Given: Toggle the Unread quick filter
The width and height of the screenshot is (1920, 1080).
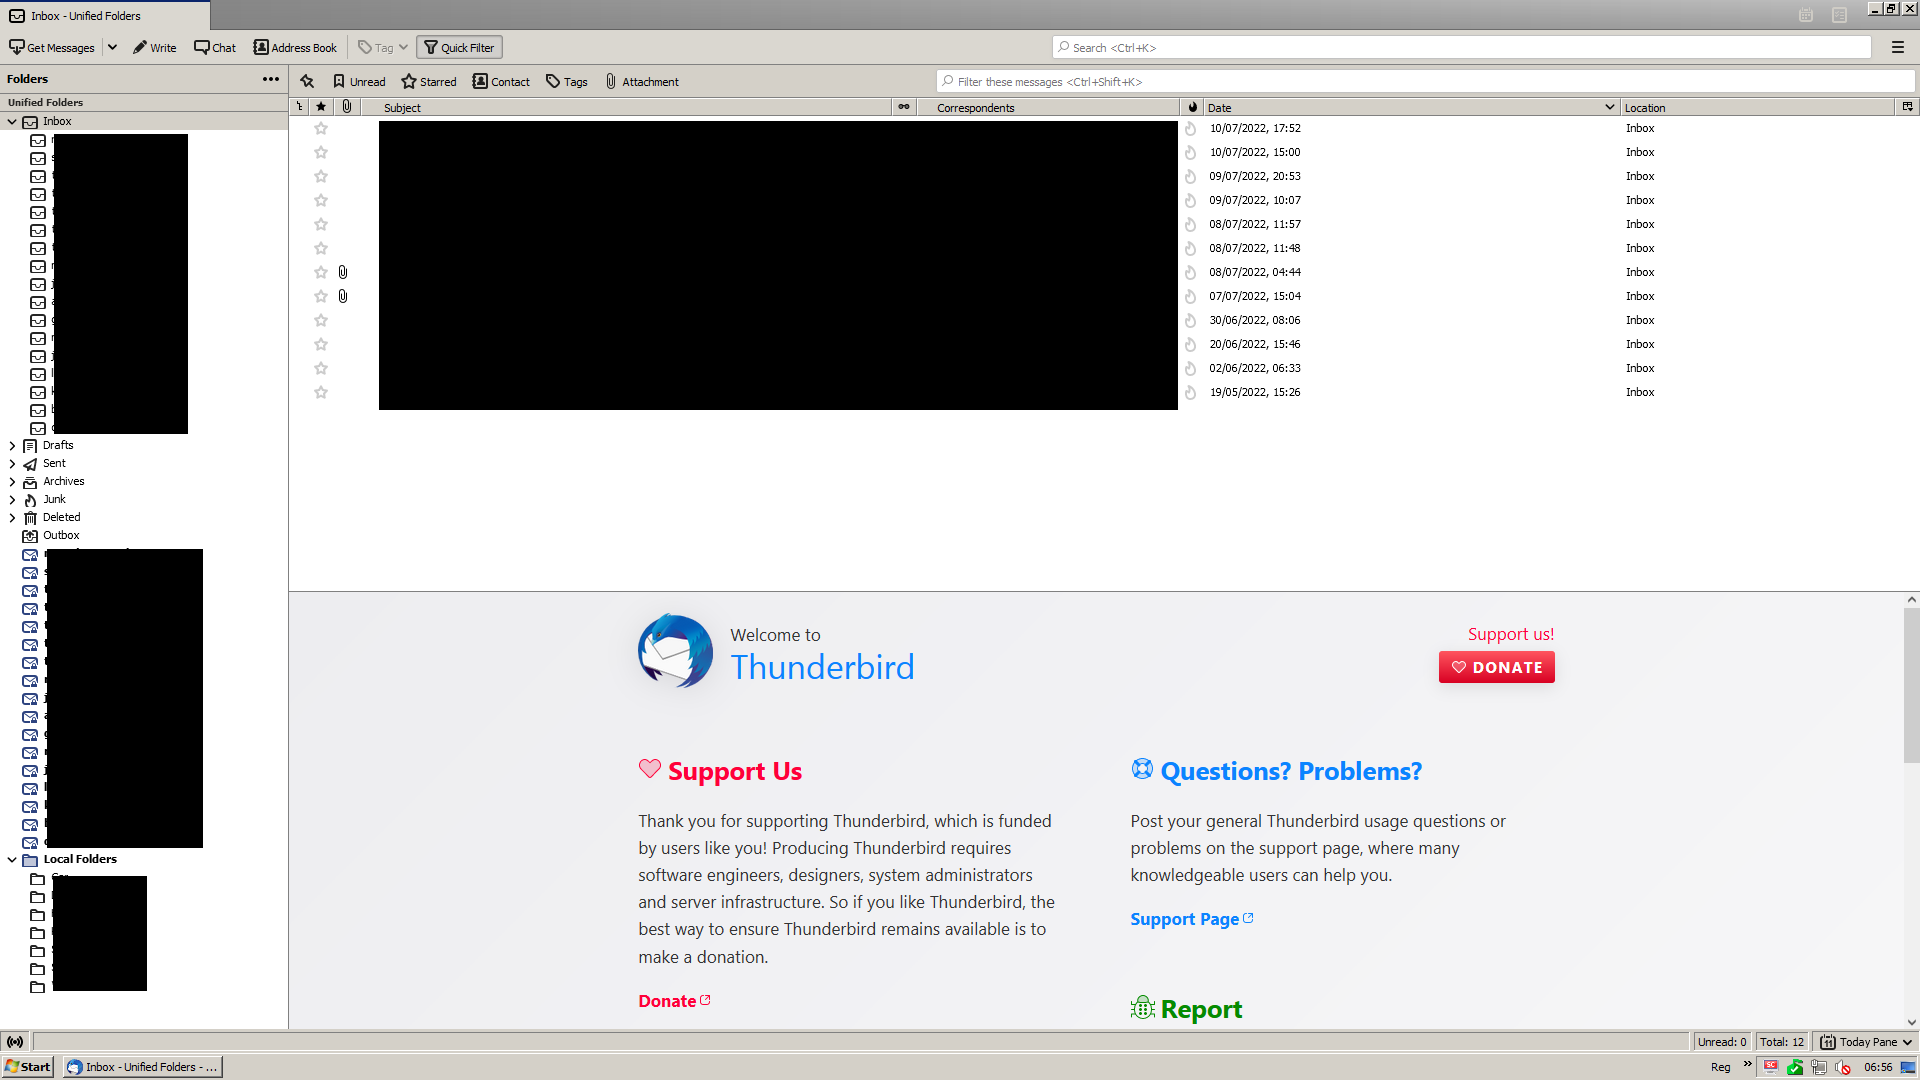Looking at the screenshot, I should [x=359, y=82].
